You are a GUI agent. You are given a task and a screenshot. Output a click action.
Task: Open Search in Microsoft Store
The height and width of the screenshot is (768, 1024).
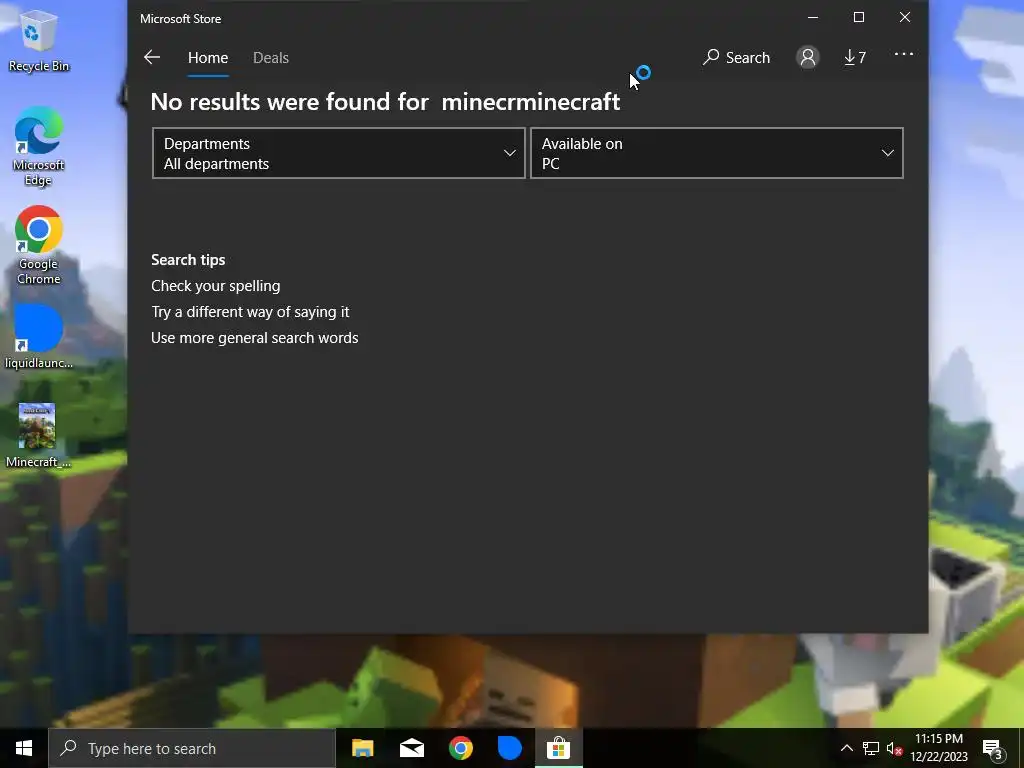point(736,57)
